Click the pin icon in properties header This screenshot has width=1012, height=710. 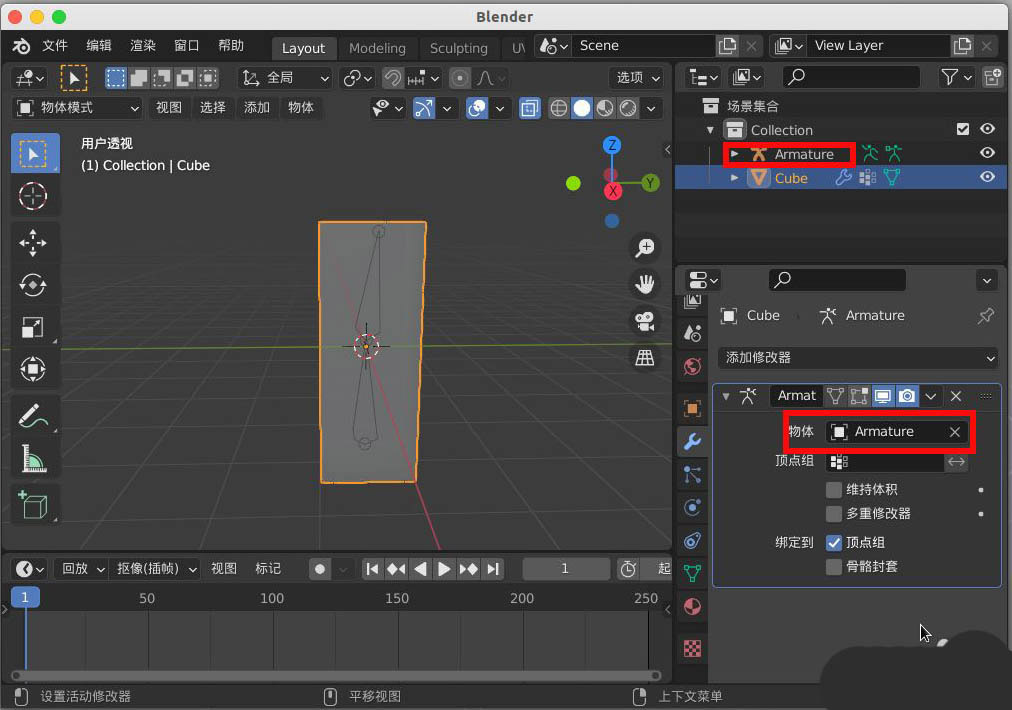click(986, 316)
